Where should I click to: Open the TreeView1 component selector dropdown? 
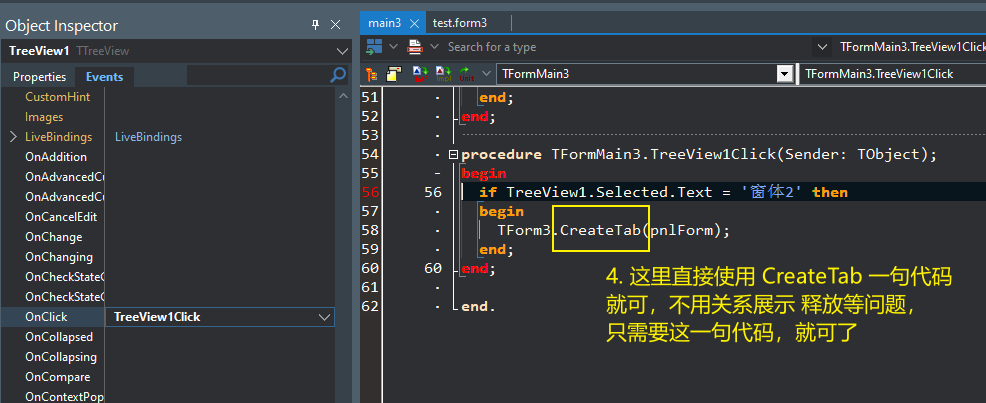point(342,52)
